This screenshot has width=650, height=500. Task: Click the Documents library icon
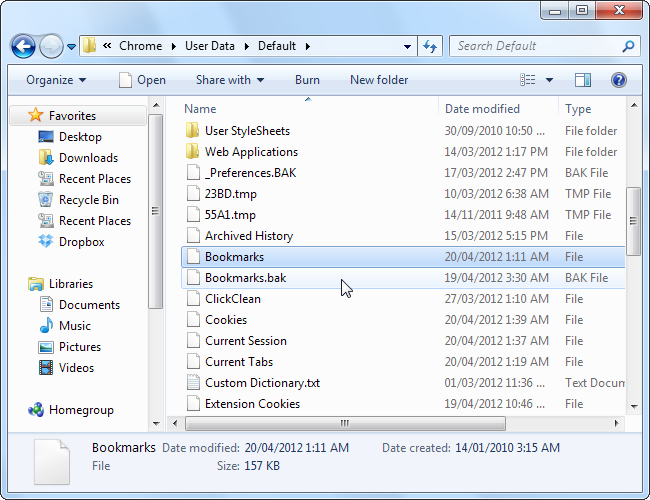(46, 304)
